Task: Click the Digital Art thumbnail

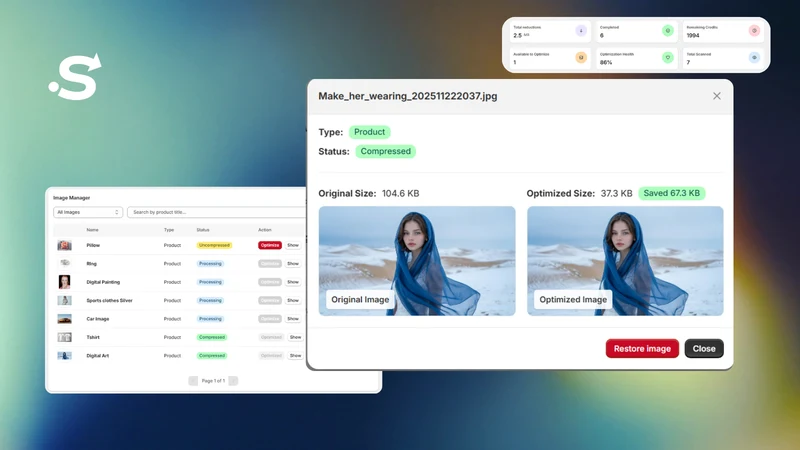Action: pos(64,355)
